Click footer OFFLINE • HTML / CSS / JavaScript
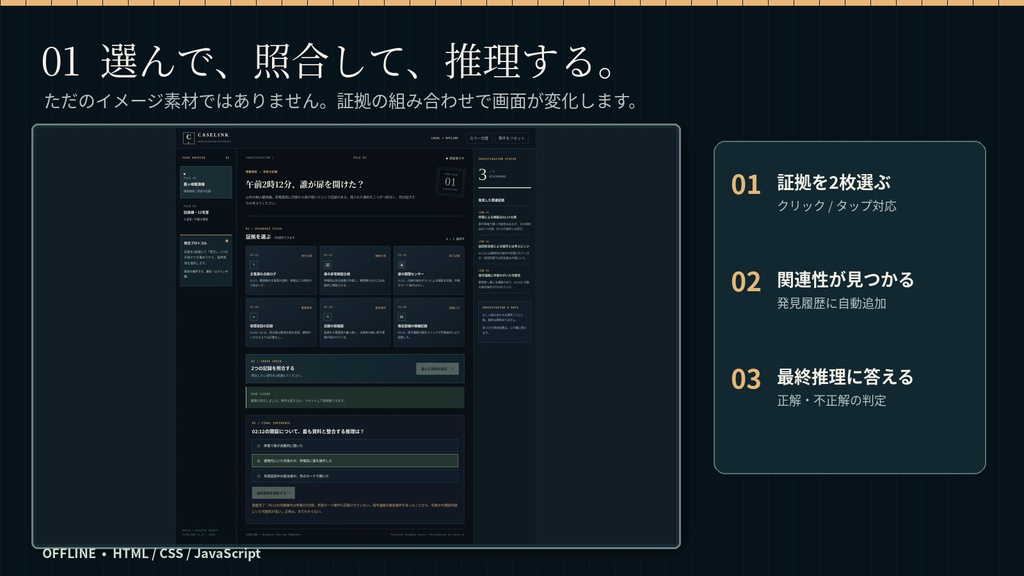This screenshot has height=576, width=1024. tap(152, 553)
